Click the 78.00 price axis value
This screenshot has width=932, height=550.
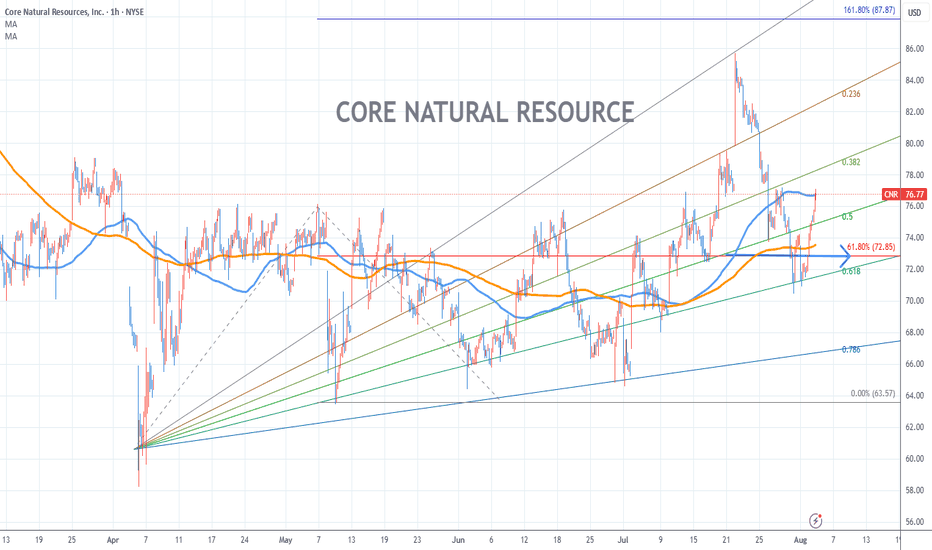(x=914, y=175)
